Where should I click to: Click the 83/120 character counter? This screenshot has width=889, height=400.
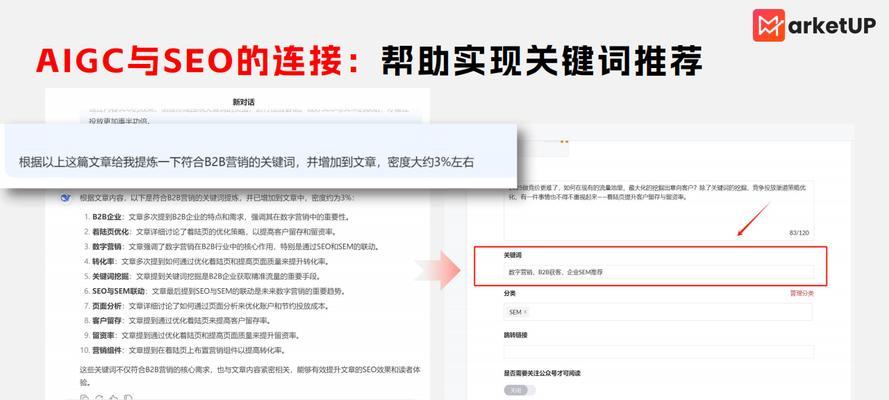799,233
